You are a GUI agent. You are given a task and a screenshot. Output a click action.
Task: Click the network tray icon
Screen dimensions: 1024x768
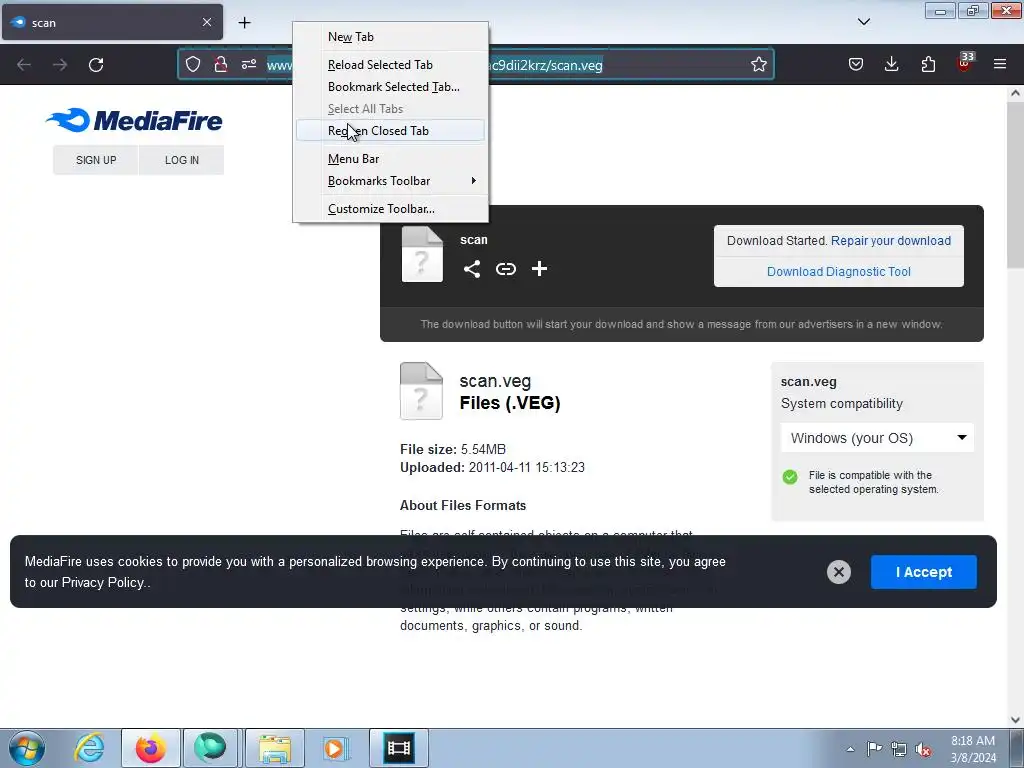tap(899, 749)
